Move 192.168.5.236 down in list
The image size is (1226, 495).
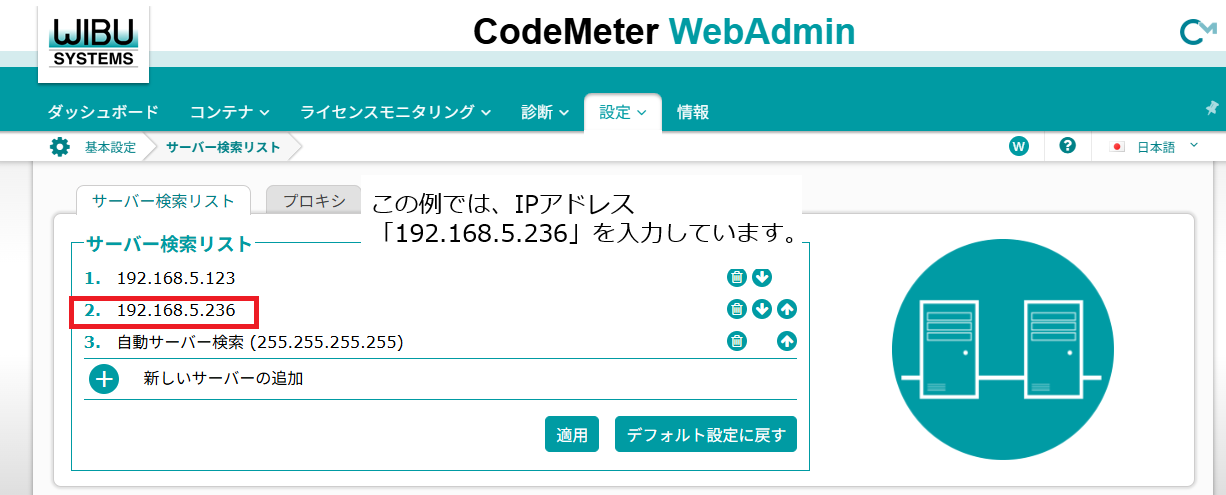click(x=762, y=310)
